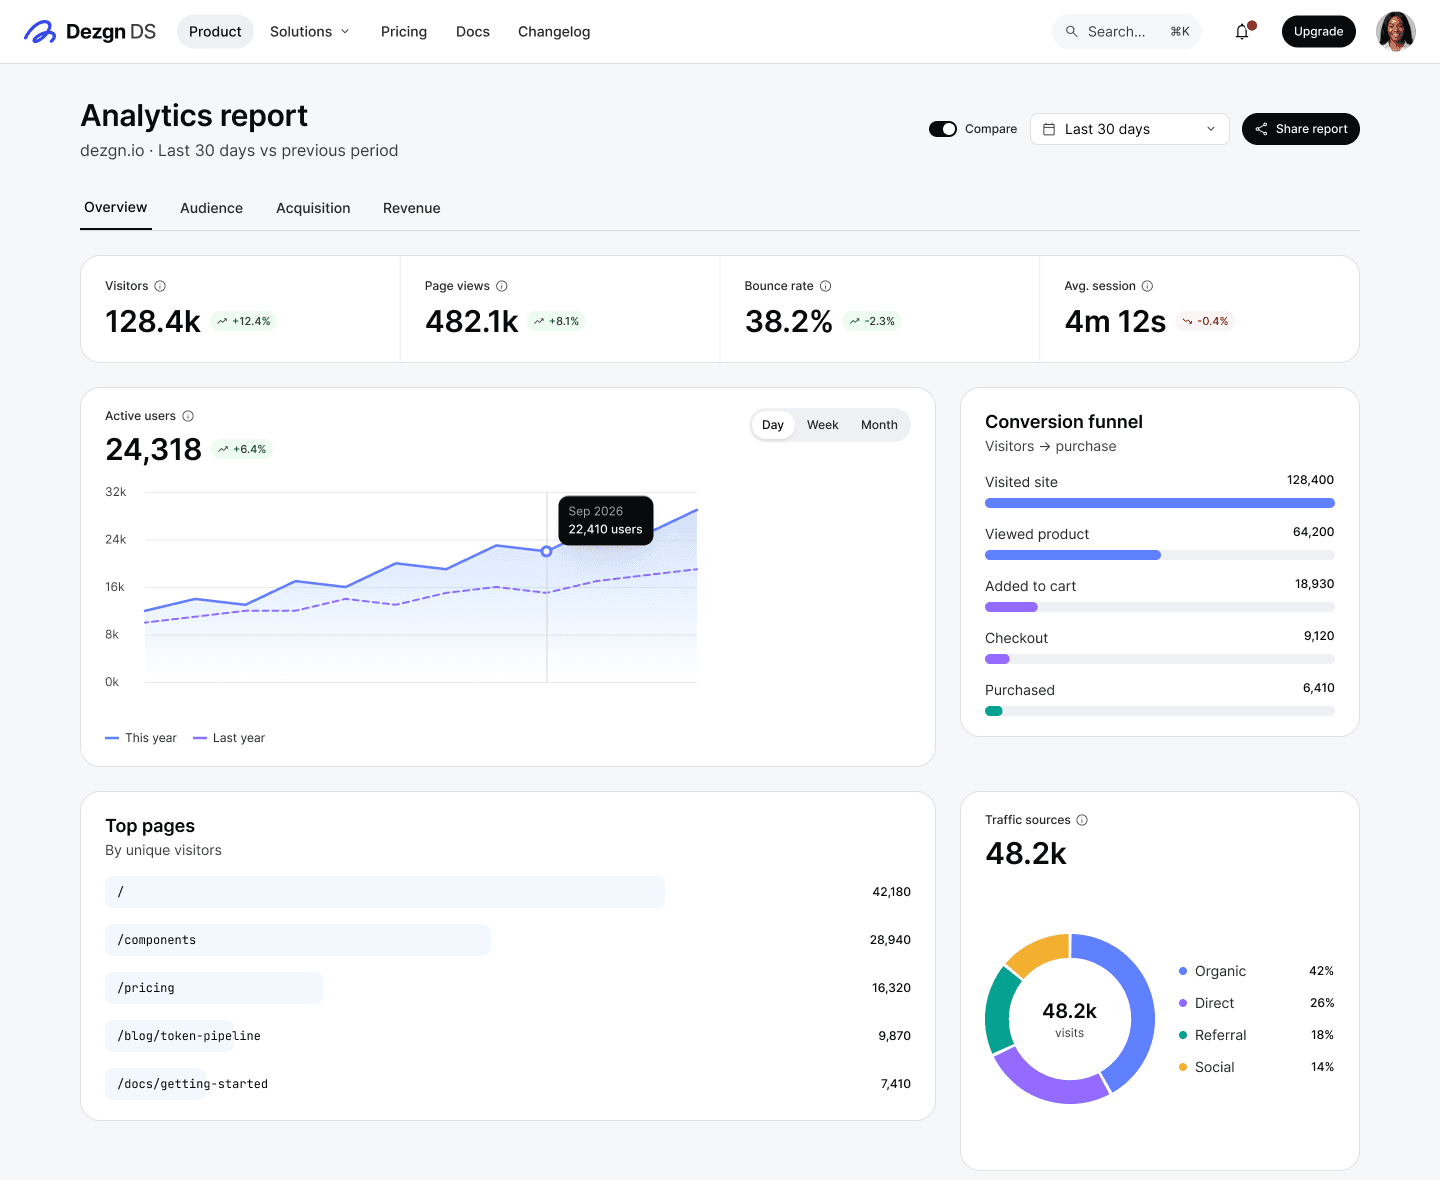Open the Changelog nav link
The image size is (1440, 1180).
(x=554, y=32)
